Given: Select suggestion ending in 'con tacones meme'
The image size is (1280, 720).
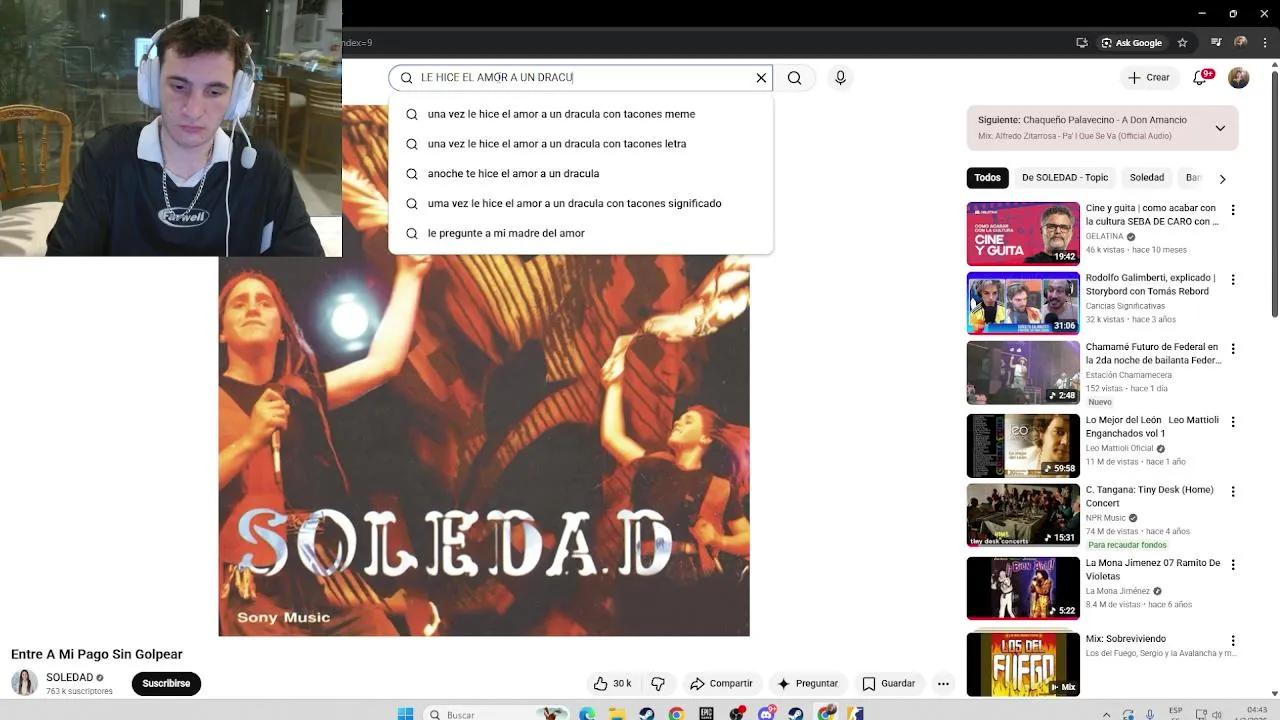Looking at the screenshot, I should coord(580,114).
